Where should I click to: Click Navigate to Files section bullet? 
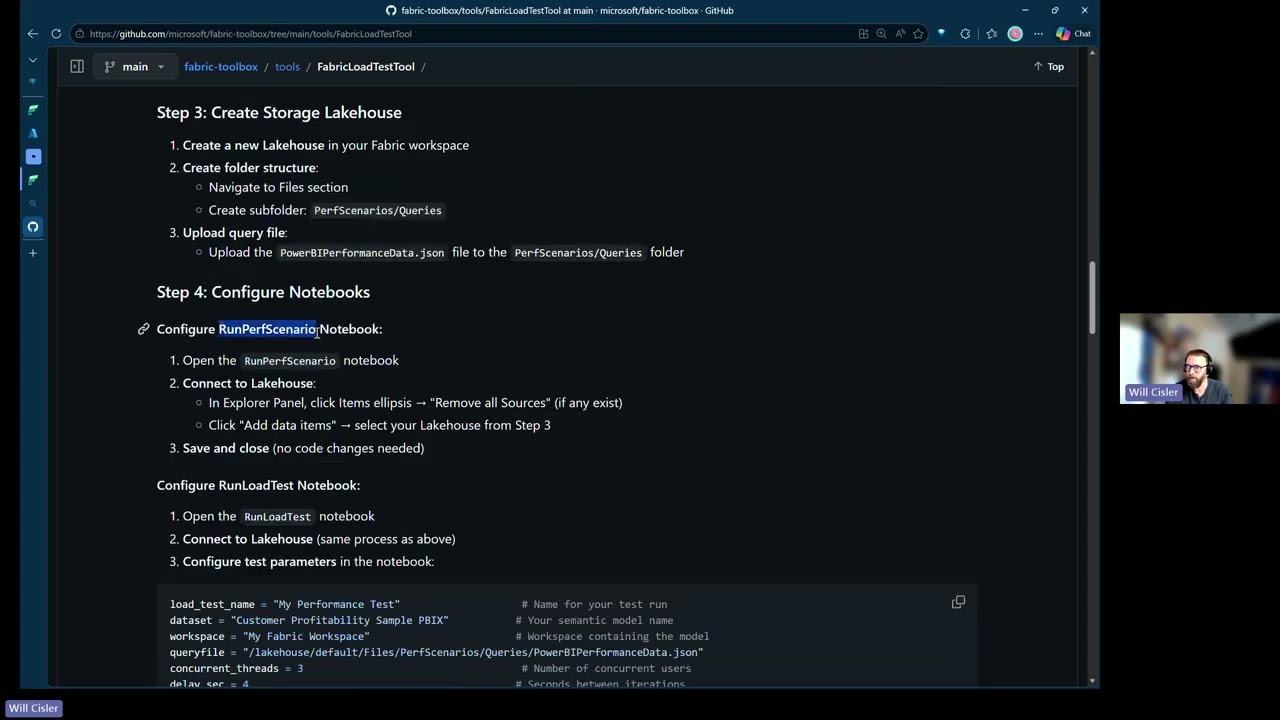click(278, 187)
